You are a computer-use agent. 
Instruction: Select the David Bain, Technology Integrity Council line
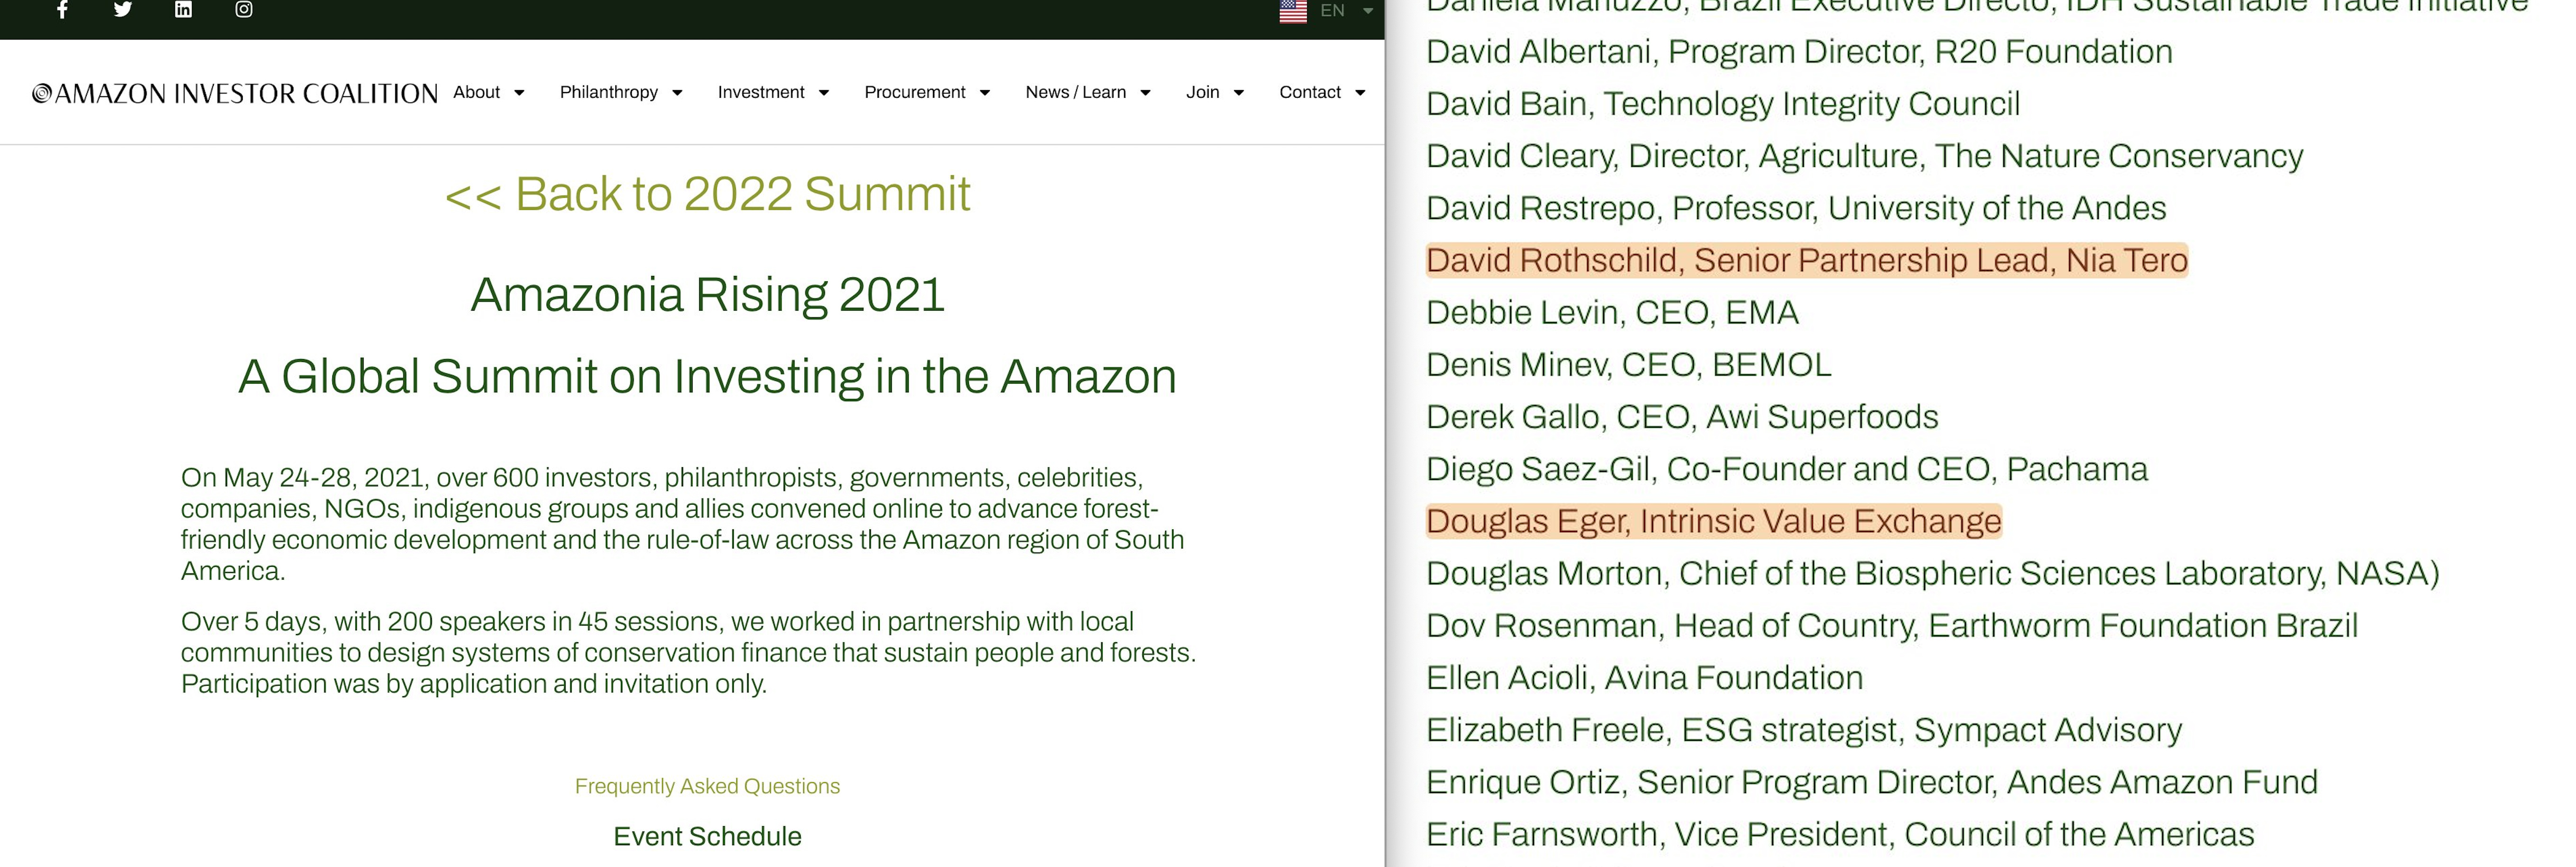(1723, 104)
